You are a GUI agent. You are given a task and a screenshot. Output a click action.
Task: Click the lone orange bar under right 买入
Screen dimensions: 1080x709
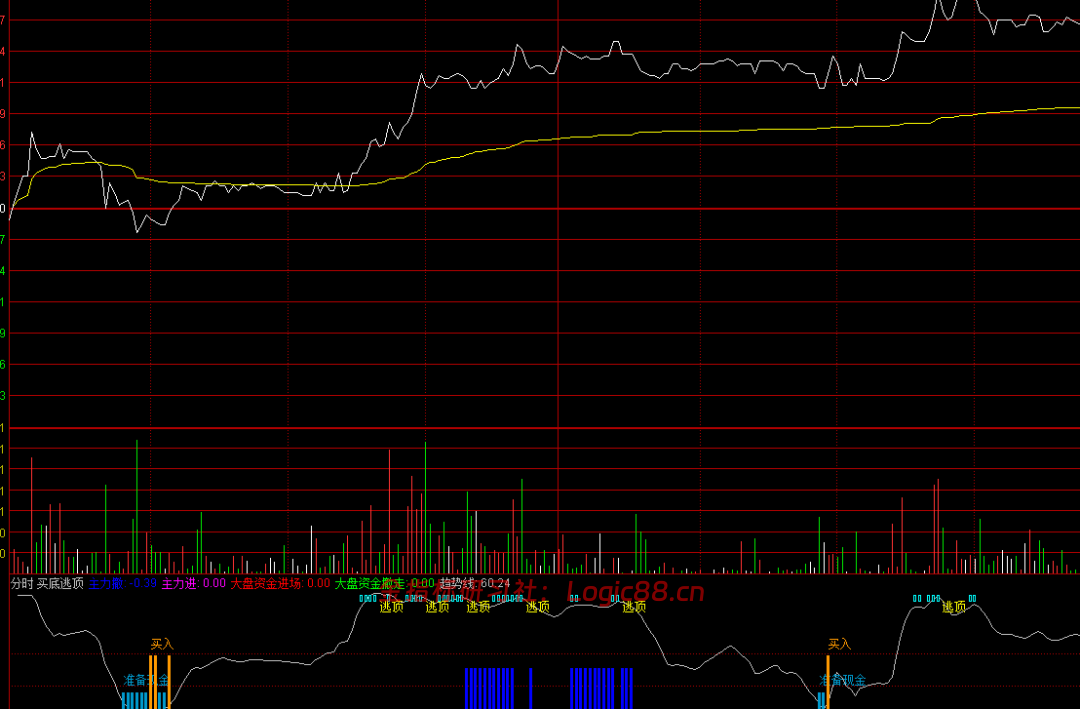click(828, 680)
